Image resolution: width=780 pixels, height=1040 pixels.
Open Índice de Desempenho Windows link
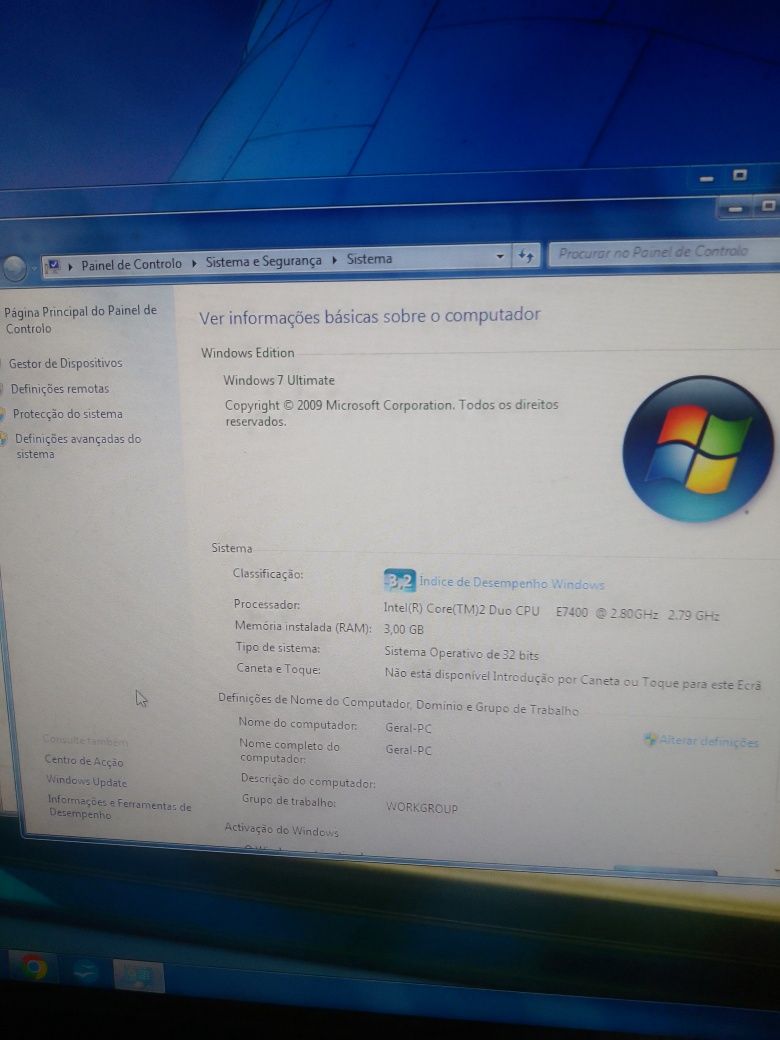point(511,583)
